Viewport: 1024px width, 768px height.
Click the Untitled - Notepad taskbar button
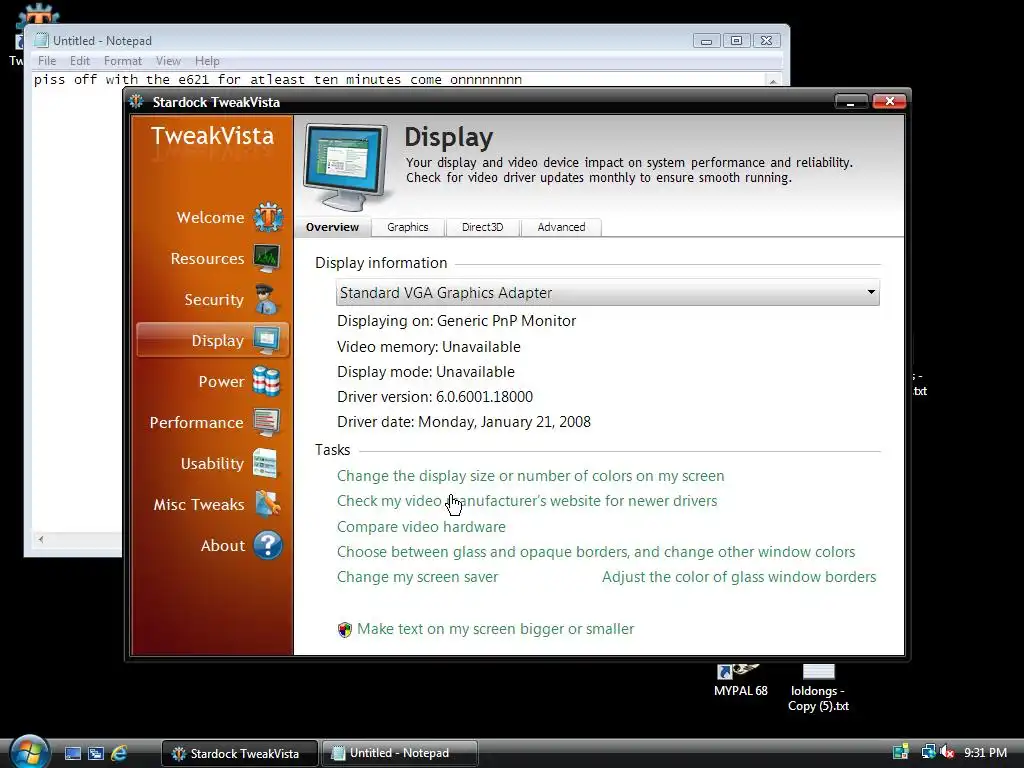[x=400, y=753]
